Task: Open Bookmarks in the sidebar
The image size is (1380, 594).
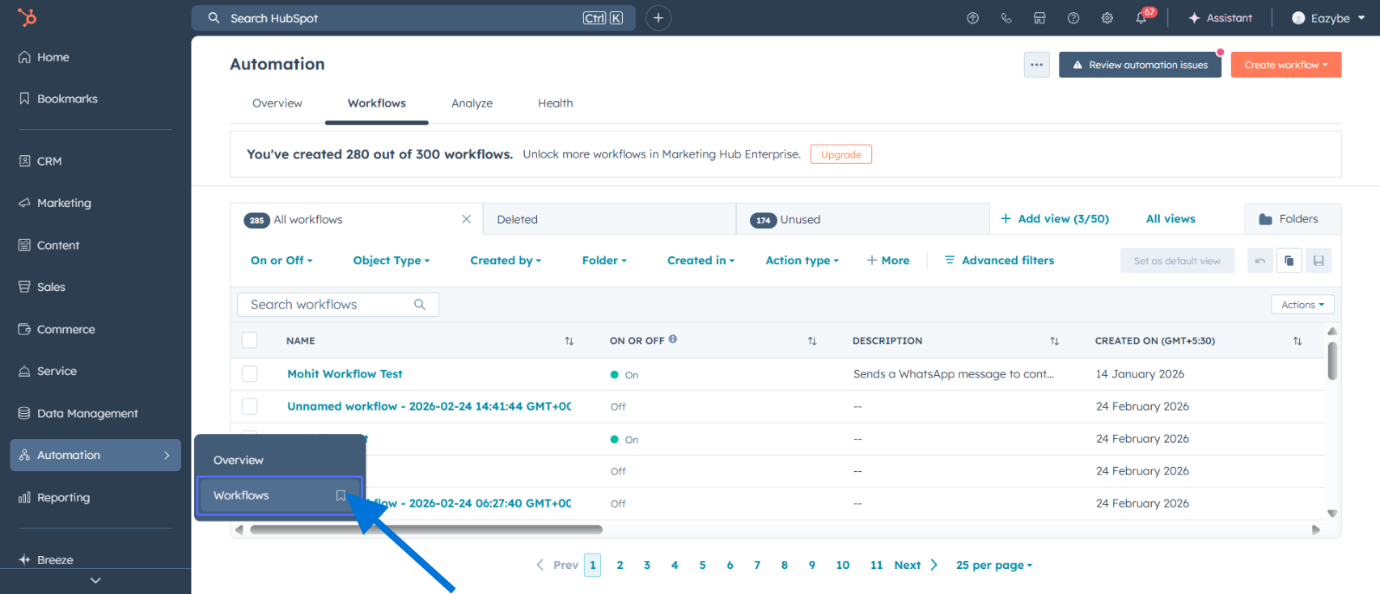Action: click(58, 99)
